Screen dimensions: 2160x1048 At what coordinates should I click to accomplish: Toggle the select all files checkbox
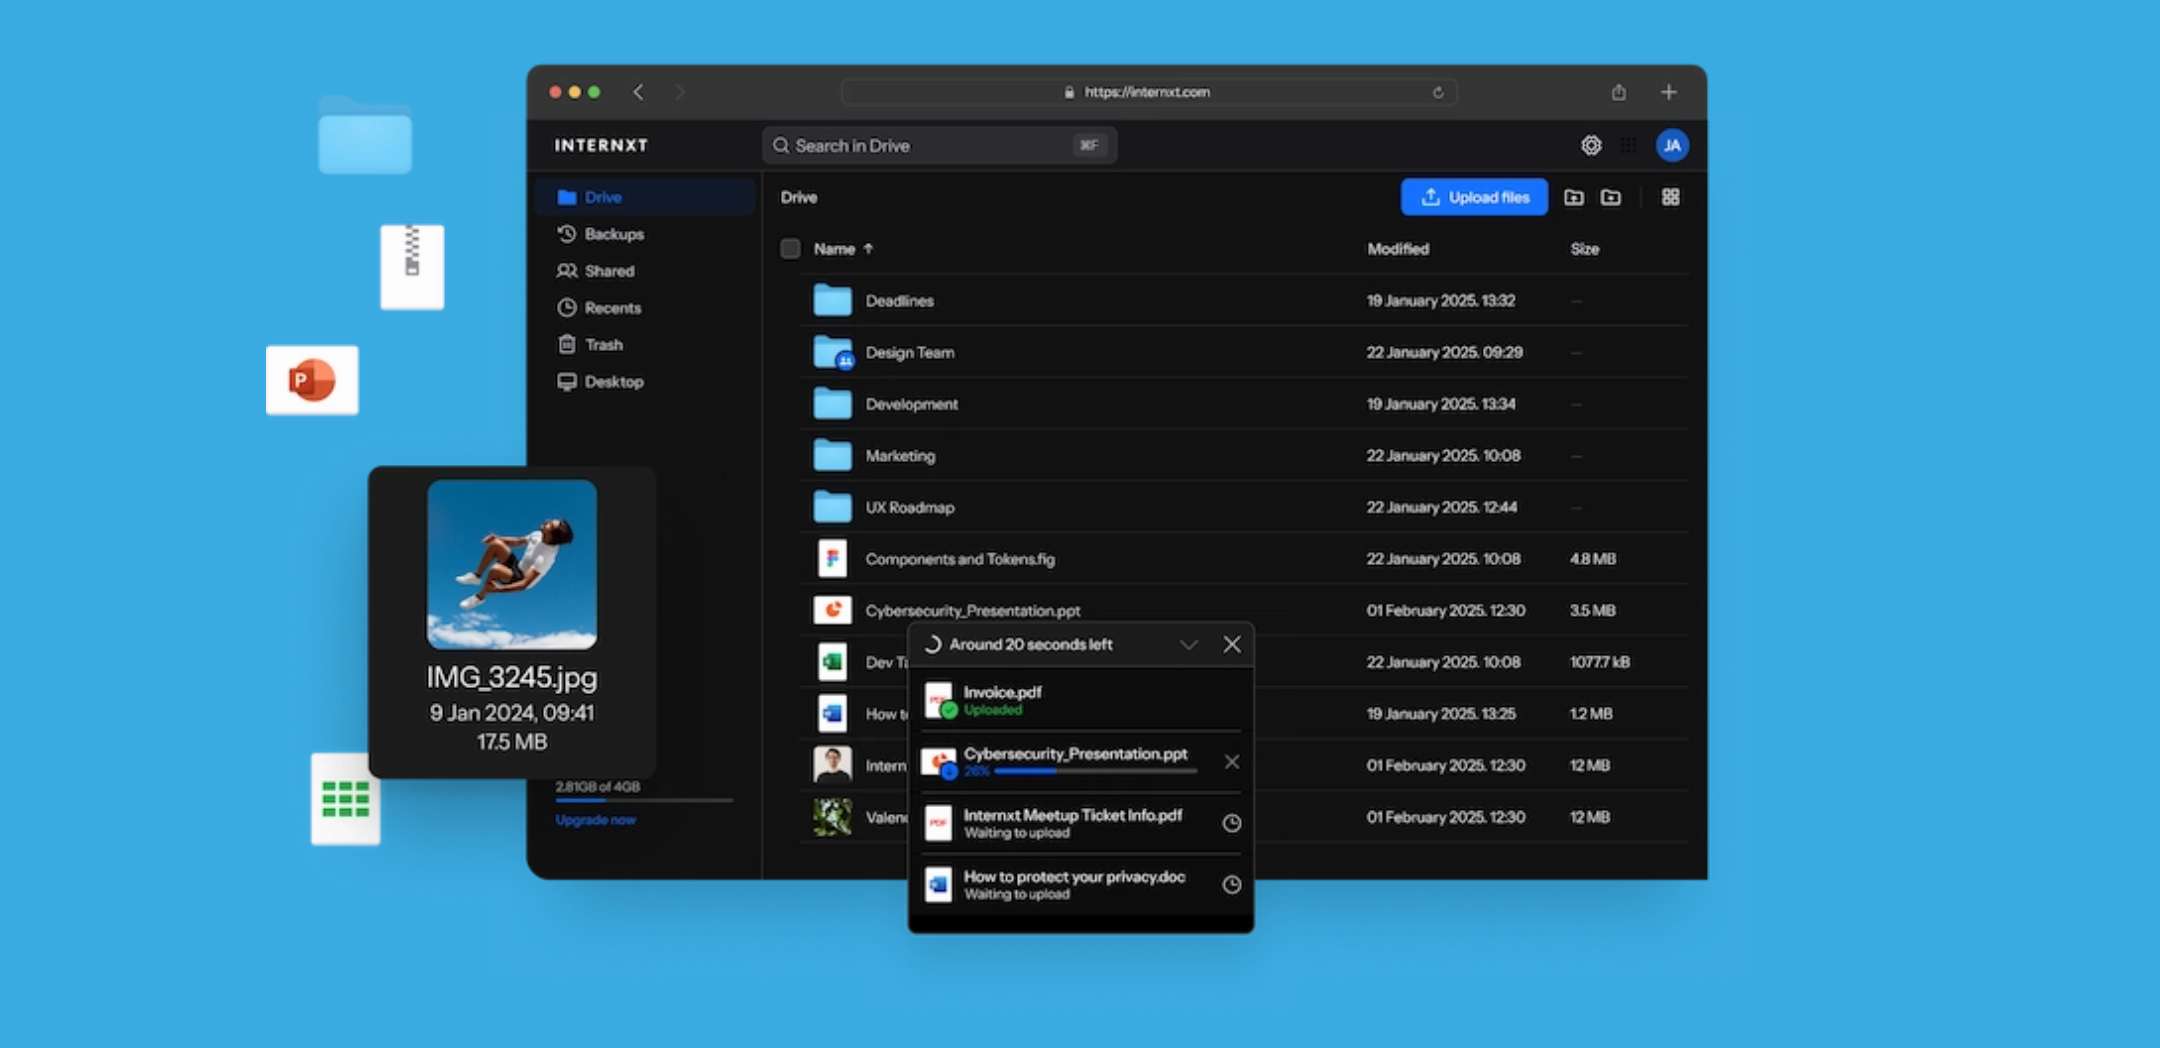coord(790,249)
